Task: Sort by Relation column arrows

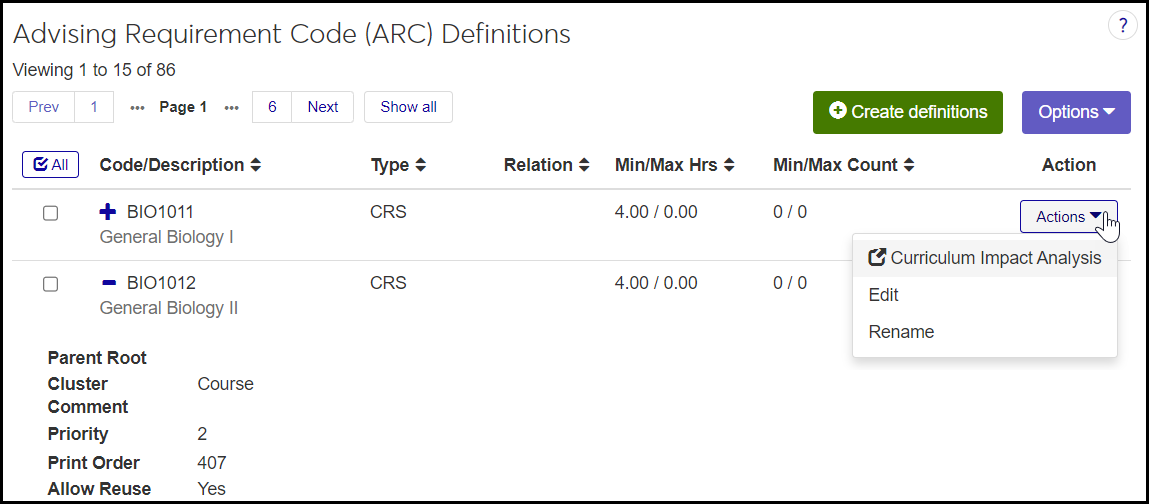Action: 583,165
